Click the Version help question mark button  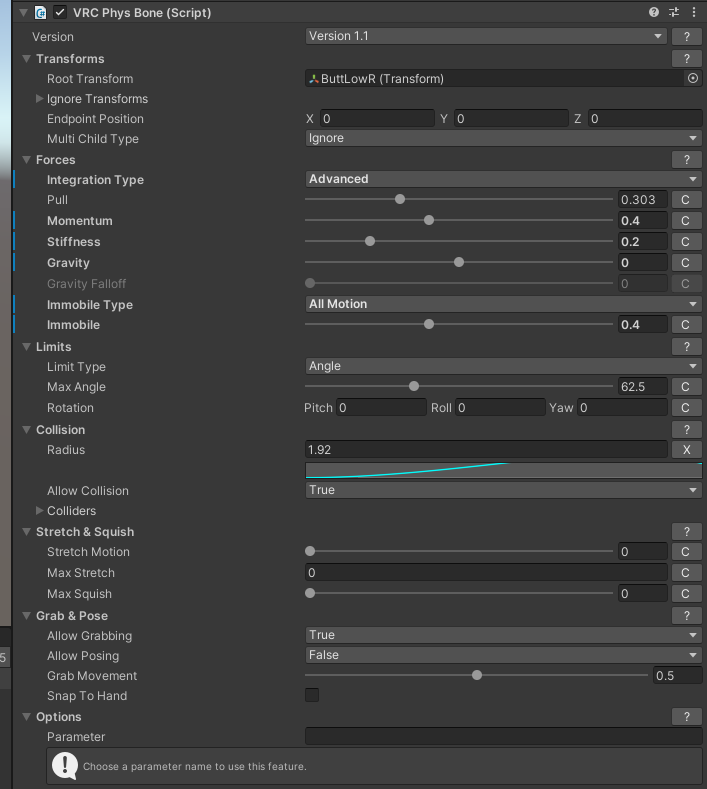(x=686, y=37)
